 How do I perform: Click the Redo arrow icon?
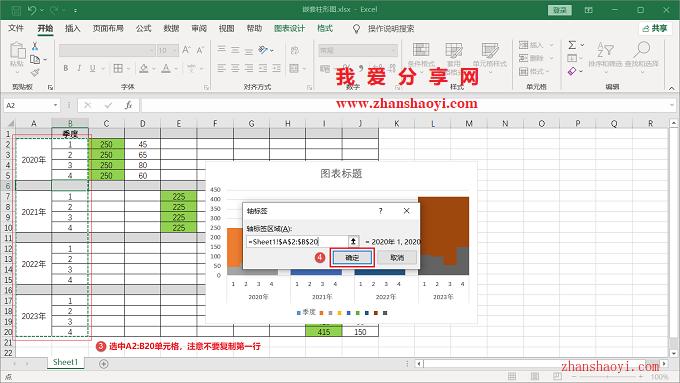click(x=54, y=10)
